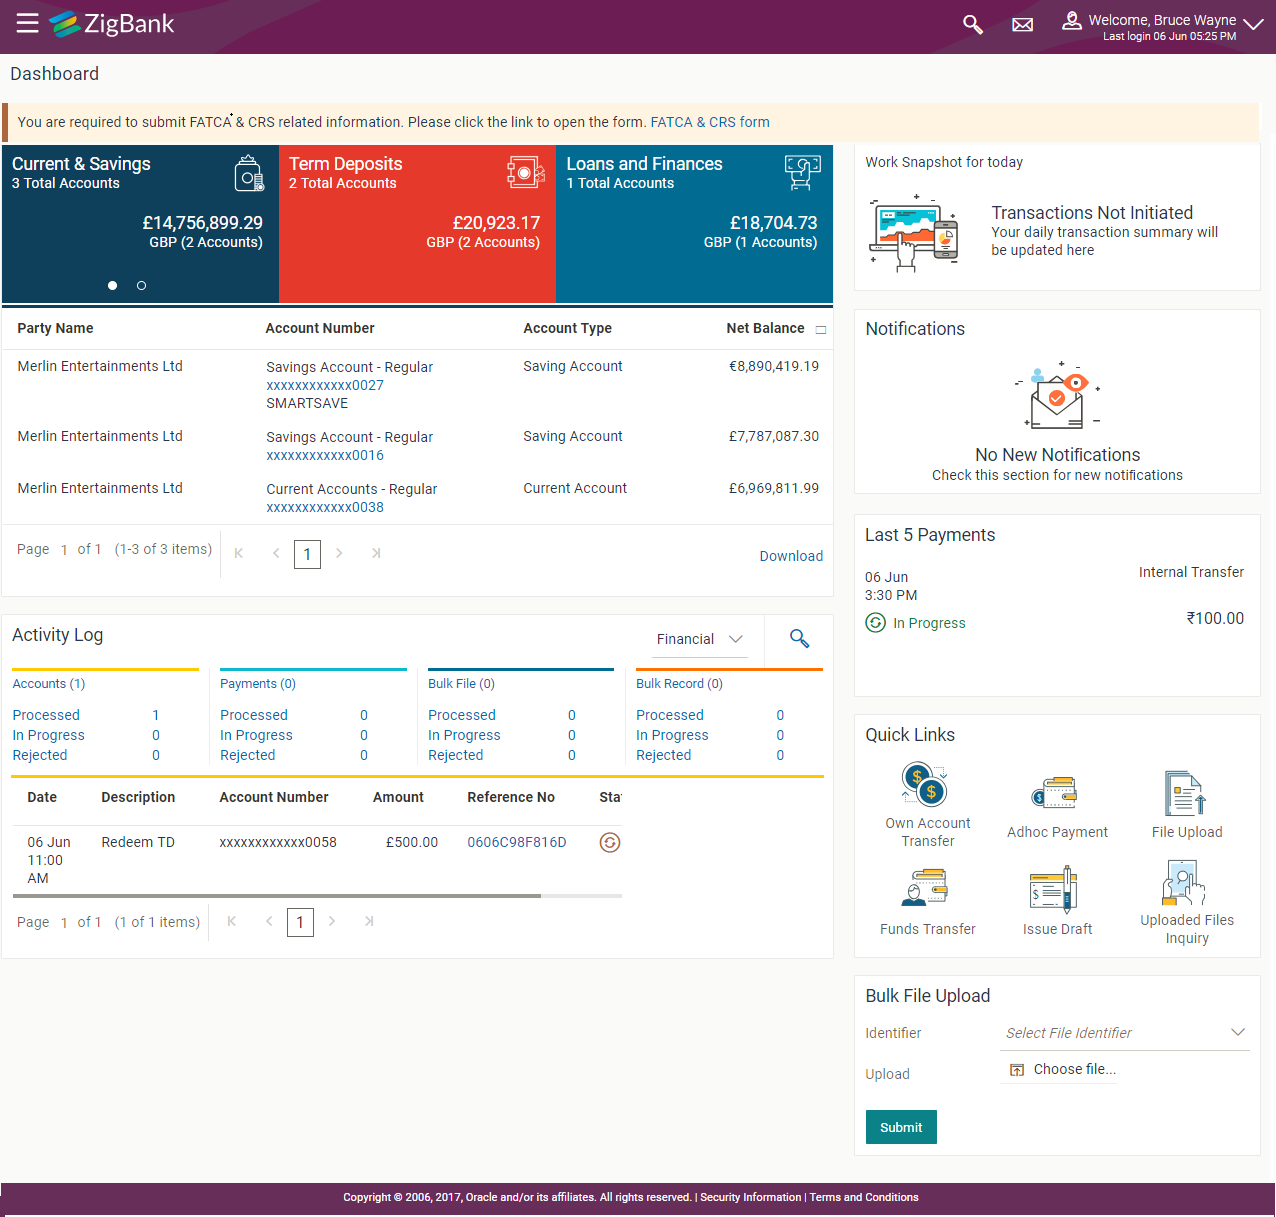The height and width of the screenshot is (1217, 1276).
Task: Click the search icon in Activity Log
Action: pos(798,638)
